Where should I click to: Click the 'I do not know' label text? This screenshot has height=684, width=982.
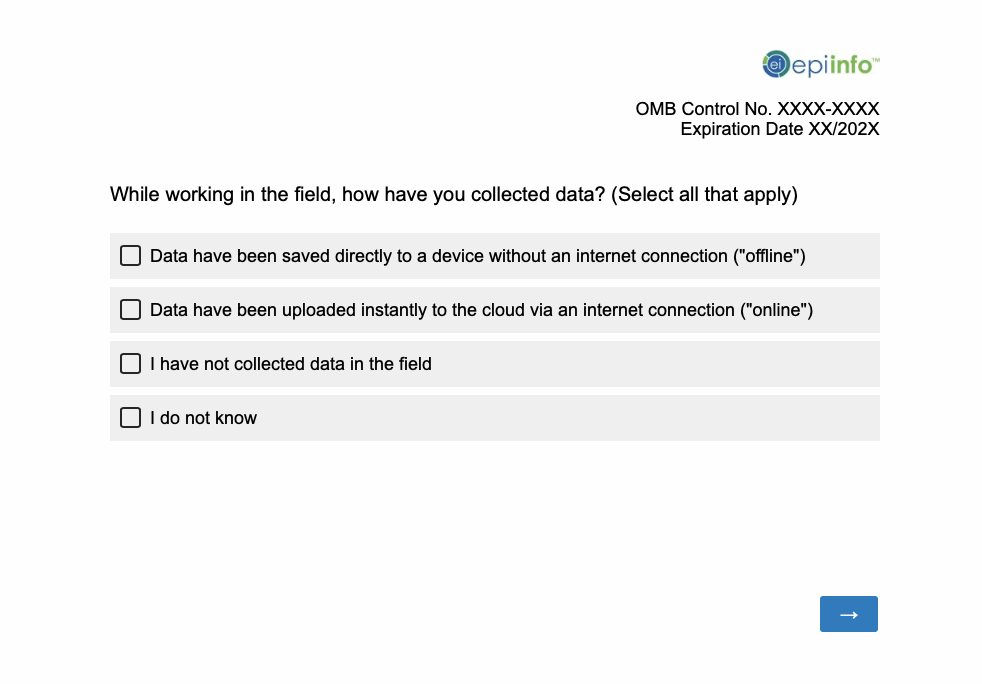pyautogui.click(x=204, y=418)
